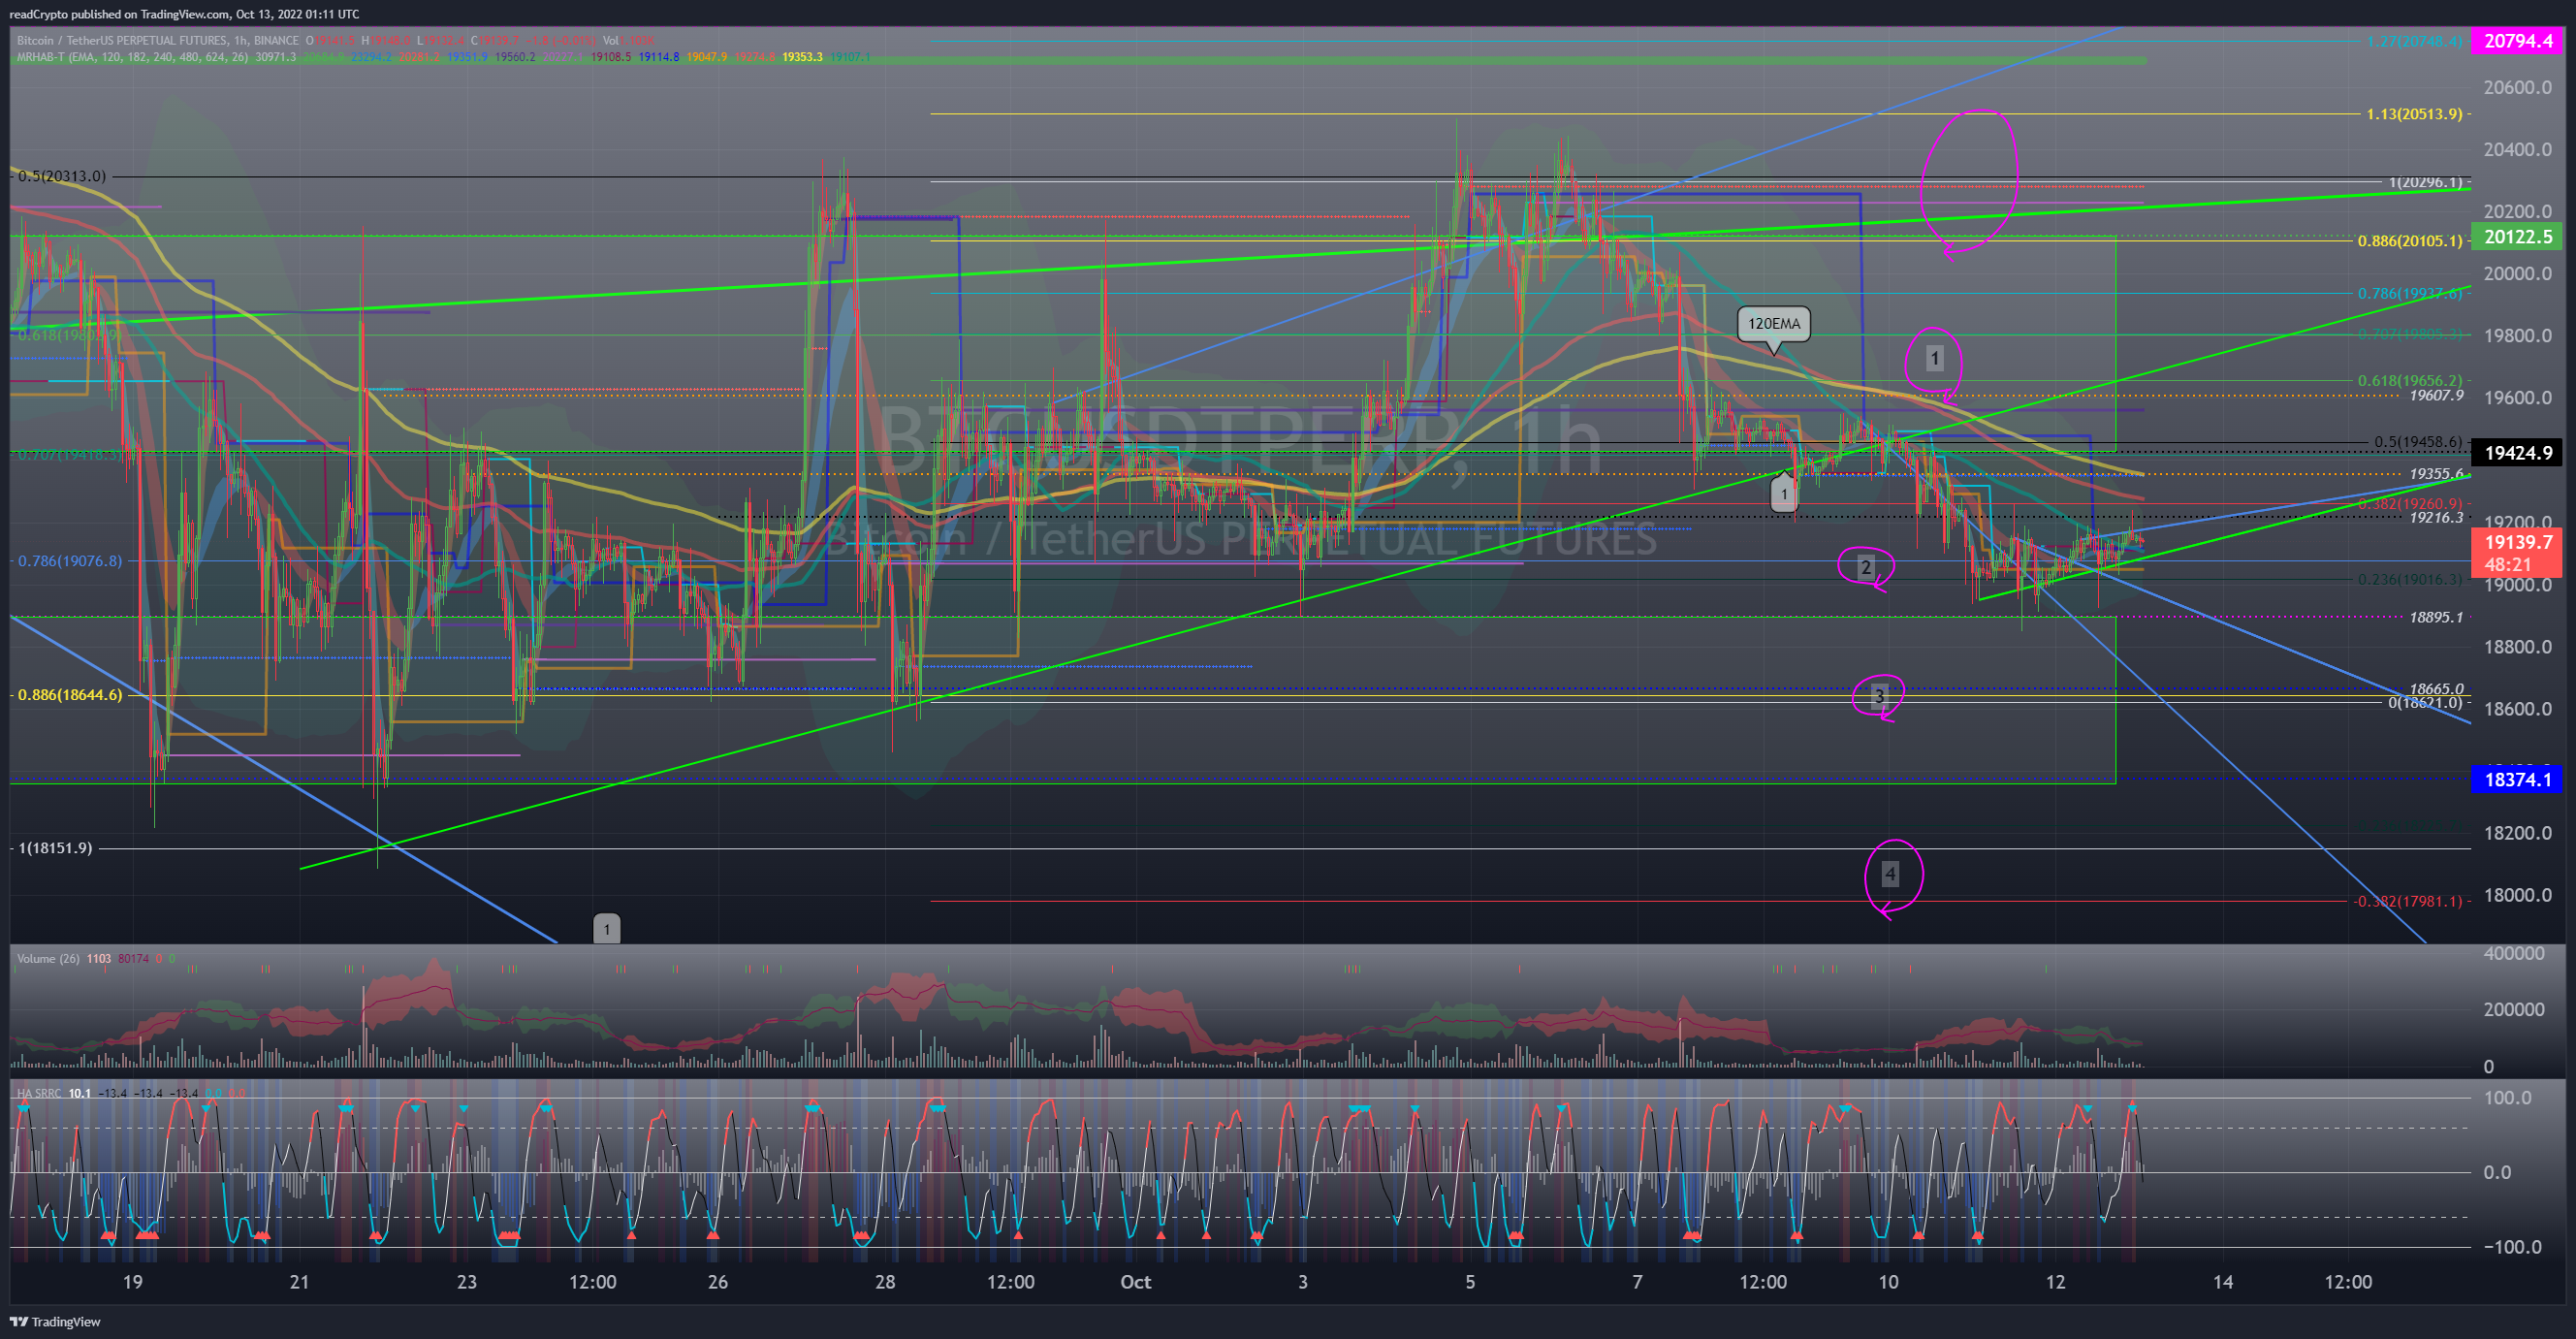Image resolution: width=2576 pixels, height=1339 pixels.
Task: Click the blue 18374.1 price tag
Action: point(2518,780)
